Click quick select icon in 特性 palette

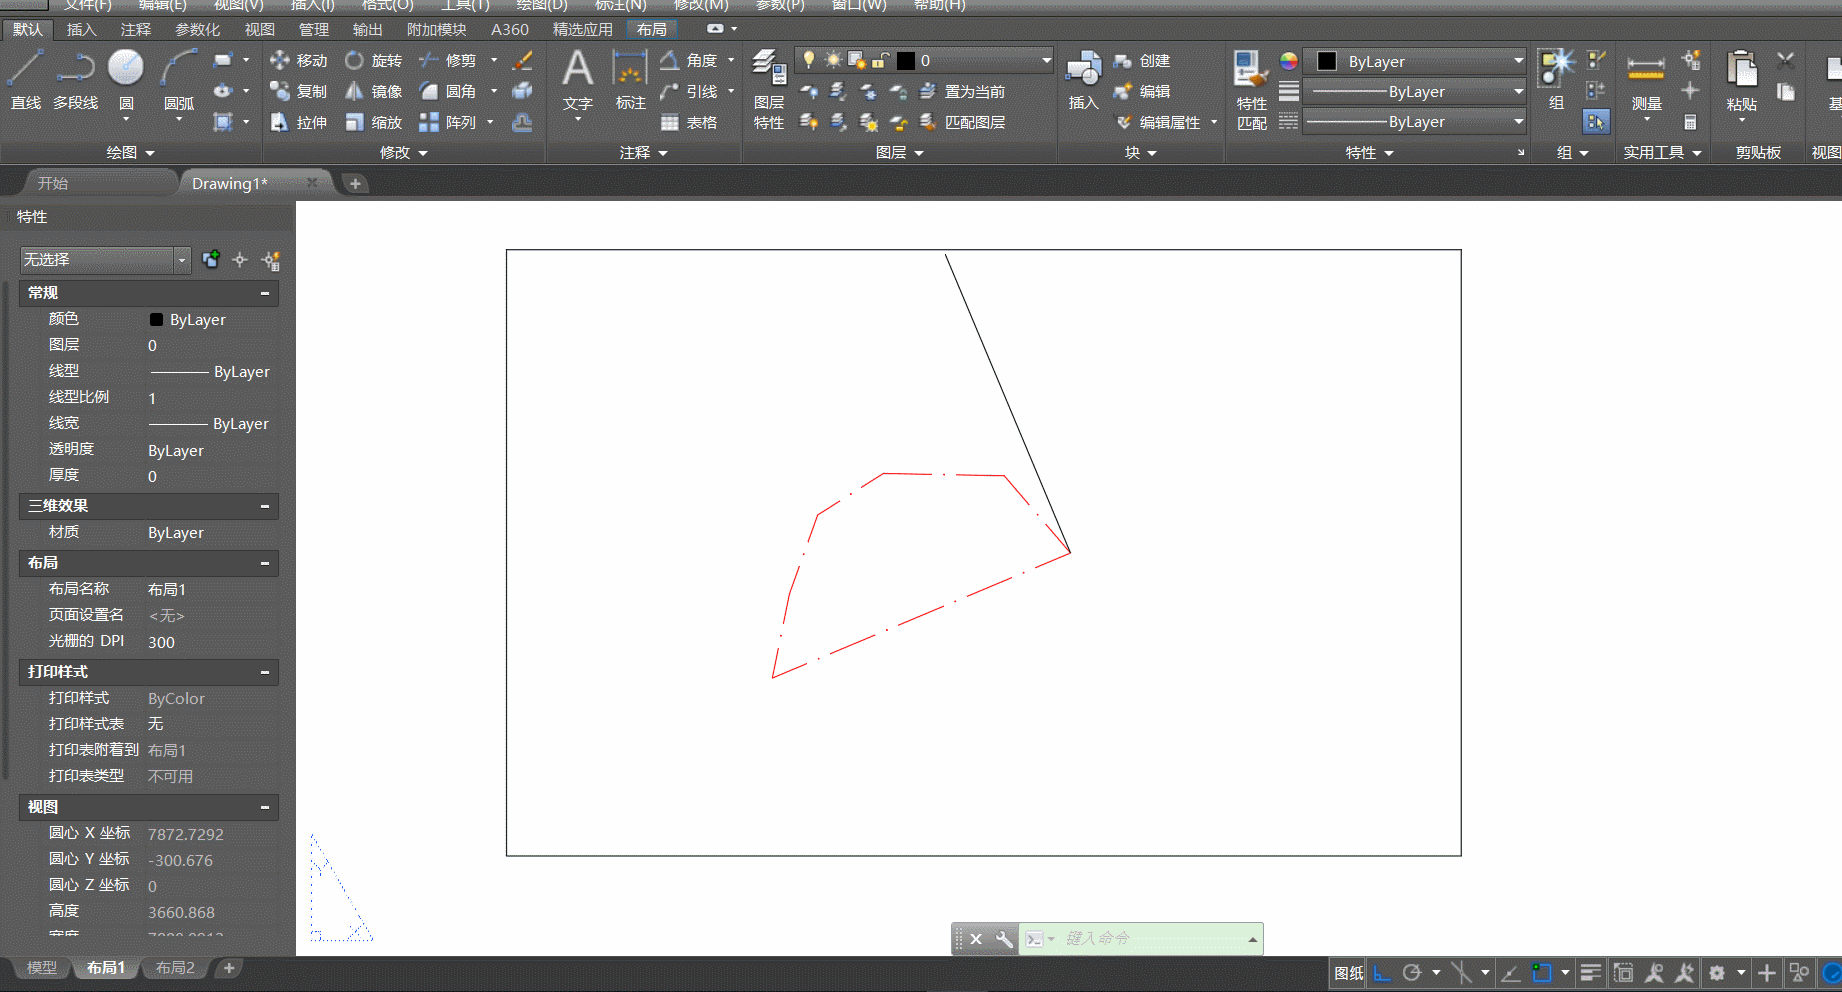[x=270, y=260]
